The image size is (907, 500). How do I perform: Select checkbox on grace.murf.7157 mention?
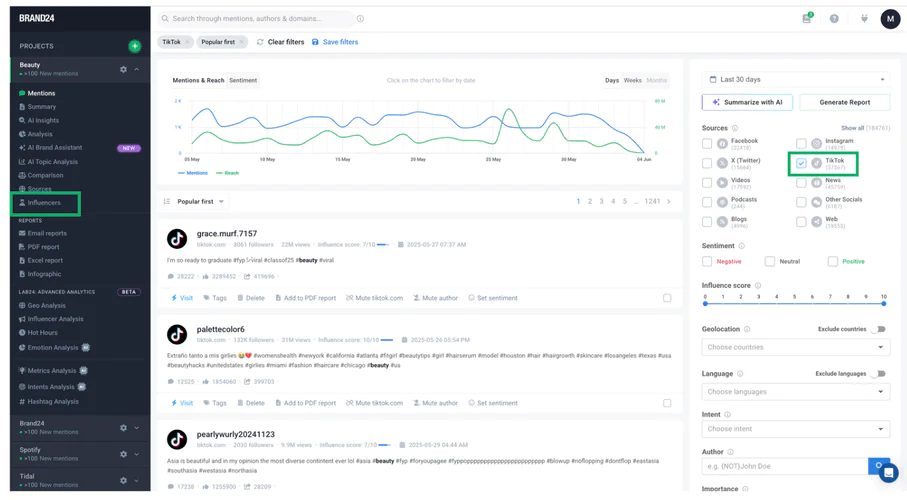[667, 298]
